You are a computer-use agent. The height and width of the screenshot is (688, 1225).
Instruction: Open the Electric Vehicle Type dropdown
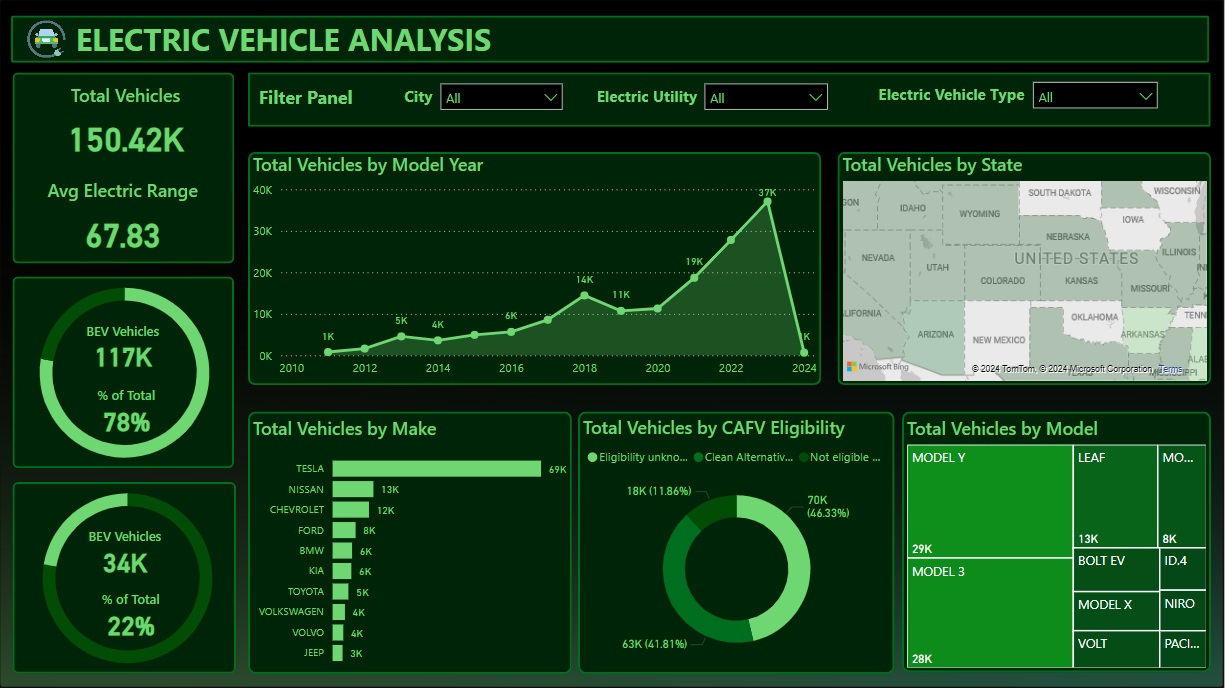pos(1094,96)
